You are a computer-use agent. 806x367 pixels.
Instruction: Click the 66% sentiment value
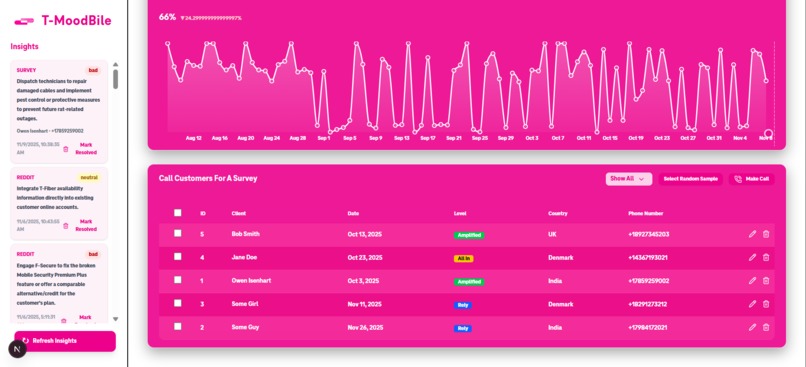(x=167, y=17)
